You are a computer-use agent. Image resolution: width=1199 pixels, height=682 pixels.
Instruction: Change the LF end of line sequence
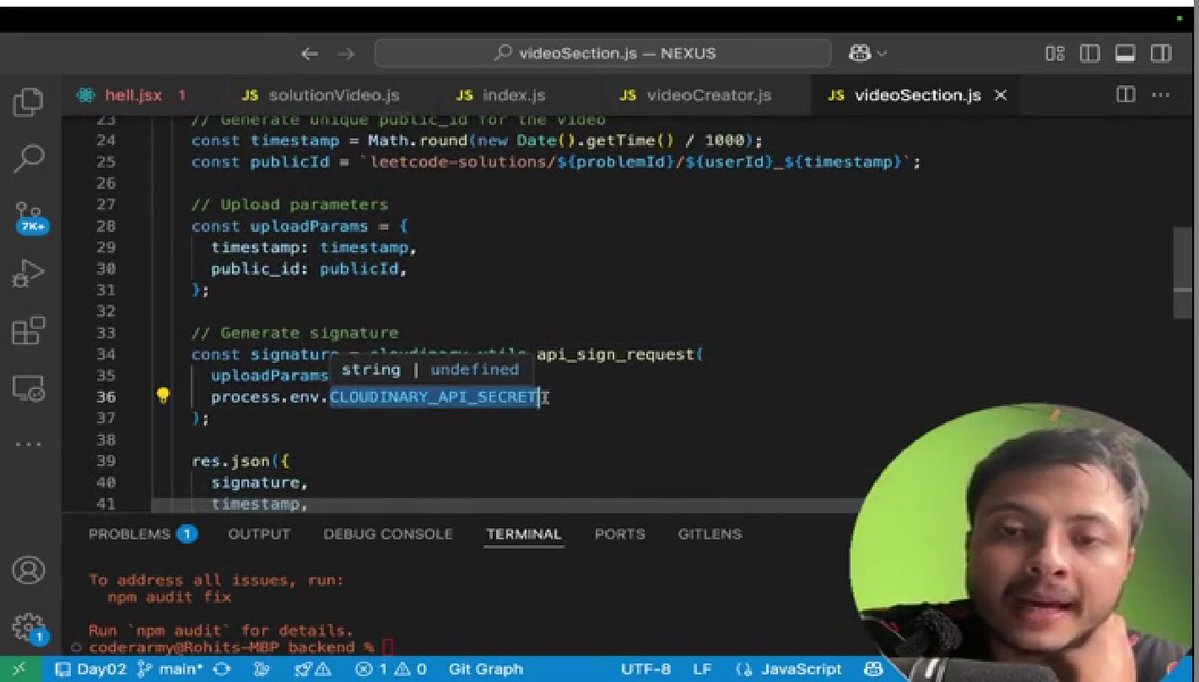pyautogui.click(x=702, y=669)
